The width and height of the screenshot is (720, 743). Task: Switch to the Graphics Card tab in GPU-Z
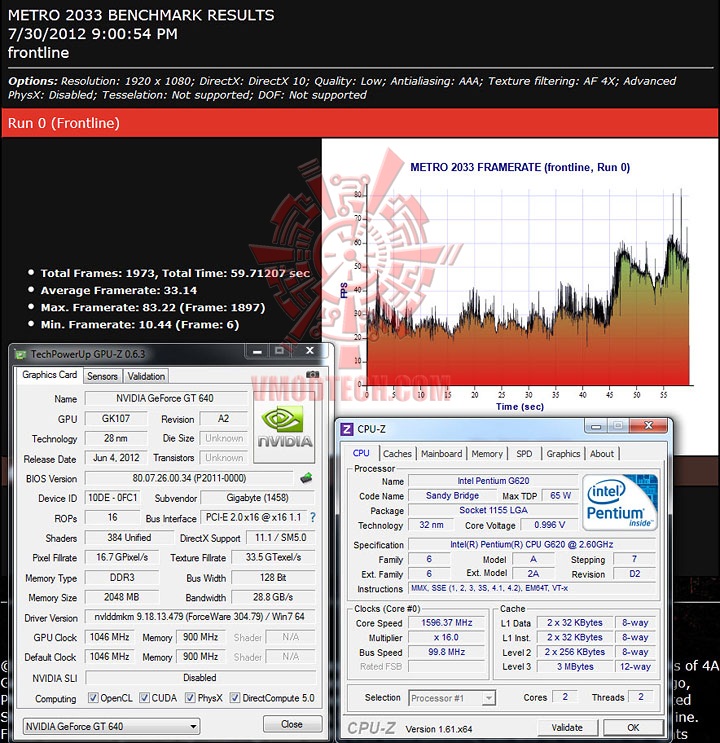point(49,375)
